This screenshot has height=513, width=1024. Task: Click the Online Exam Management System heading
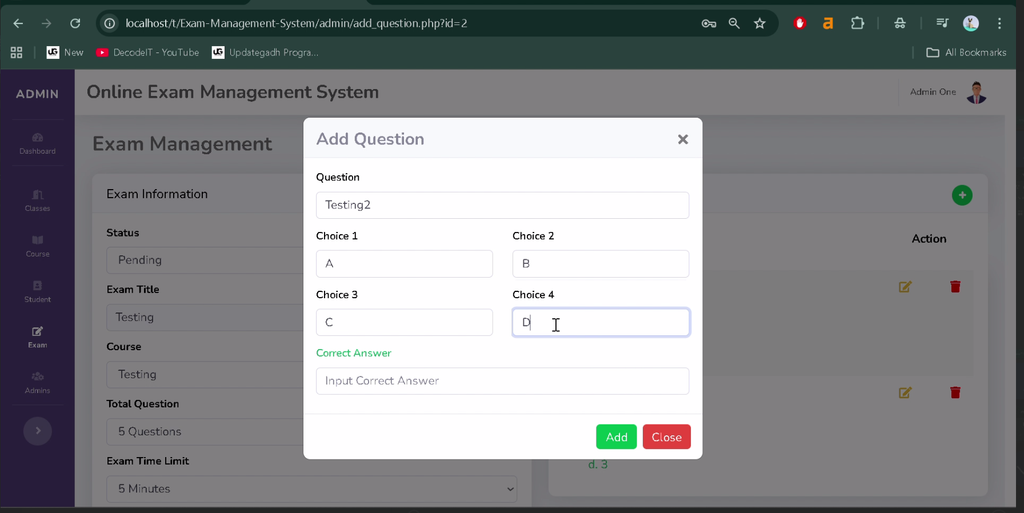tap(232, 92)
